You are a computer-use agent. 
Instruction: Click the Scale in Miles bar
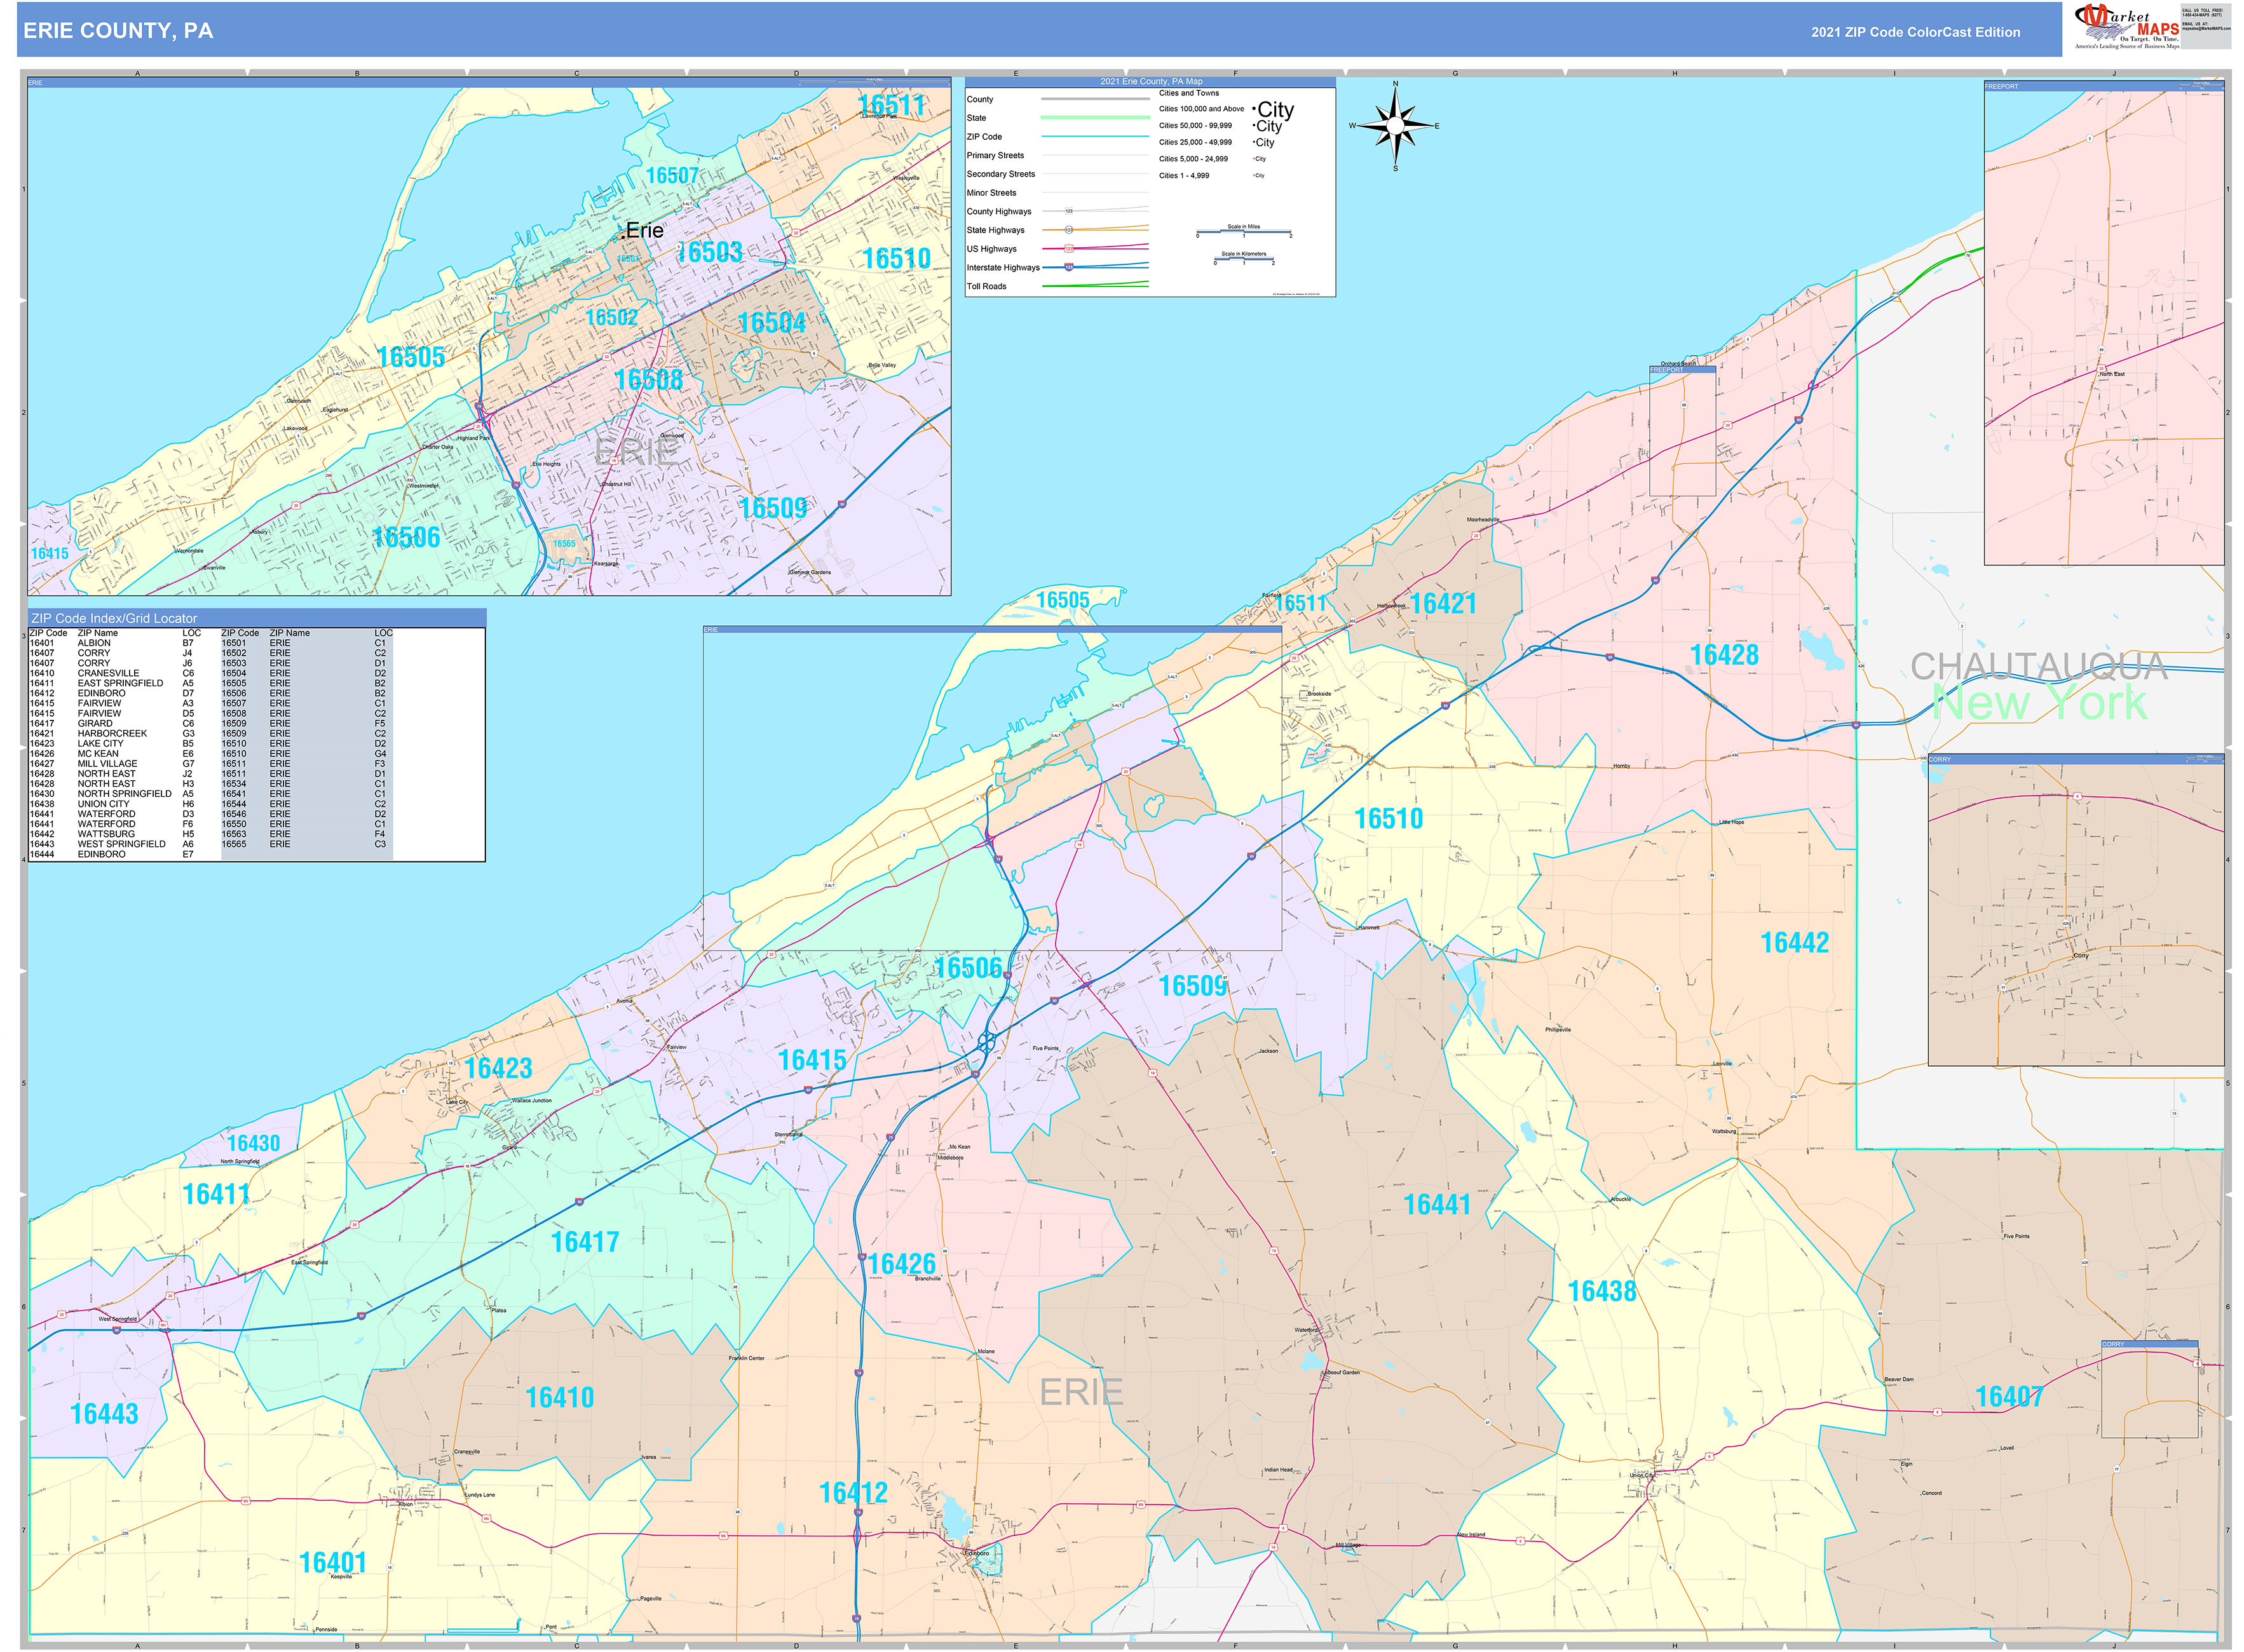pos(1244,232)
